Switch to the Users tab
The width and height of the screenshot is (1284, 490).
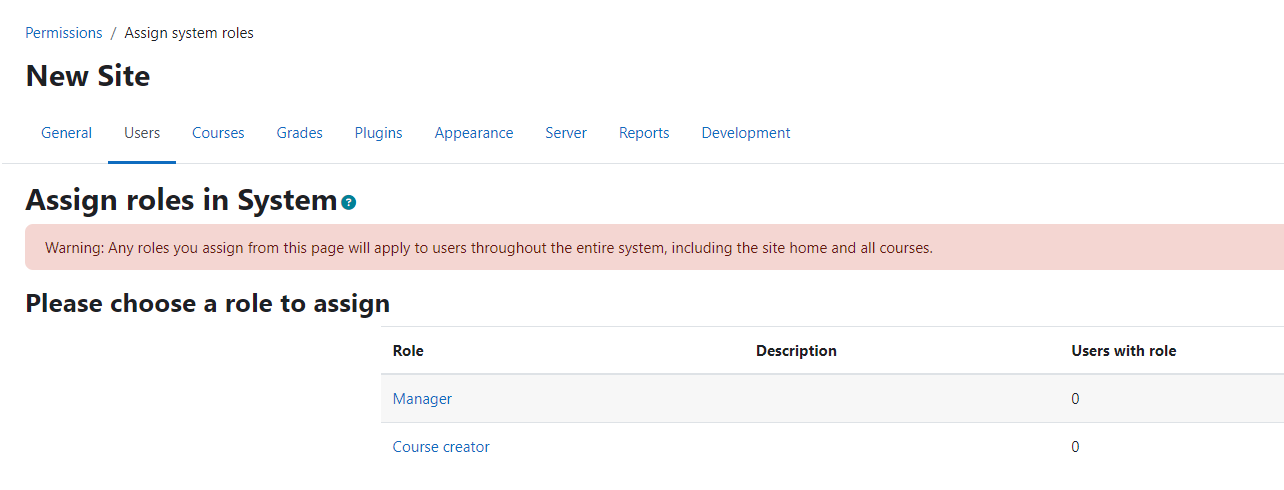(142, 133)
